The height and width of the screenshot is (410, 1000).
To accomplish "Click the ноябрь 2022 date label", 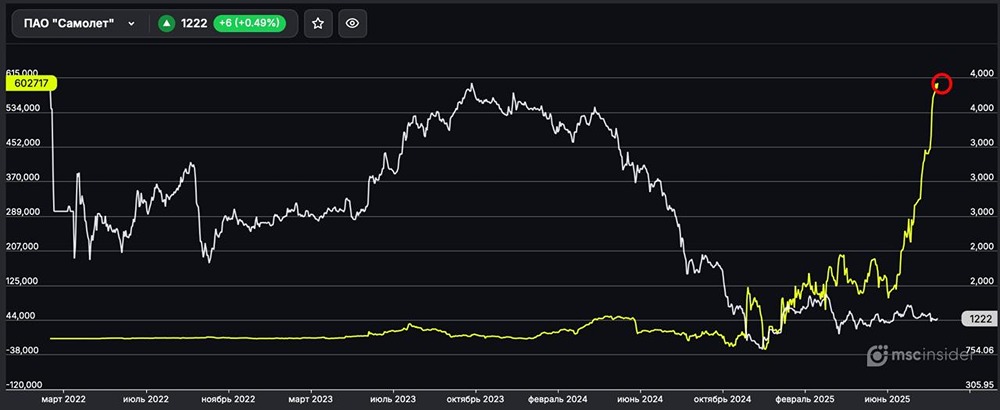I will [227, 398].
